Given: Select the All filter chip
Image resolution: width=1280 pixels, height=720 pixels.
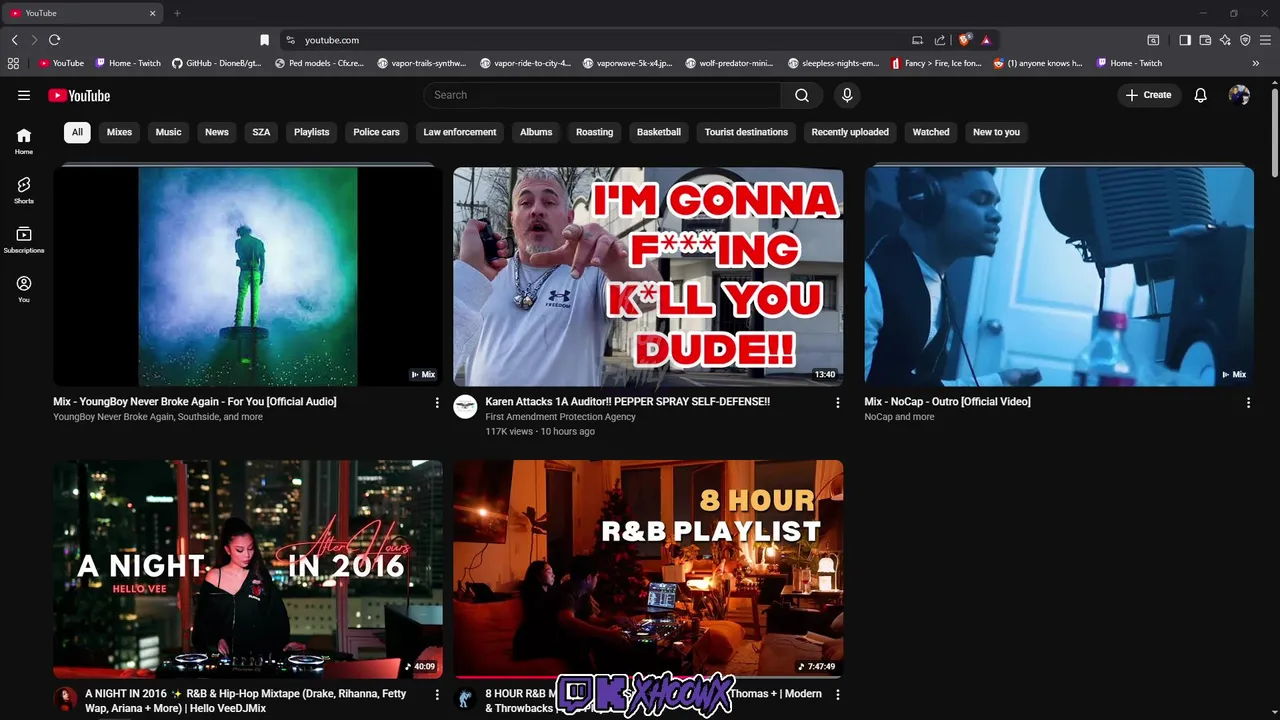Looking at the screenshot, I should [x=77, y=132].
